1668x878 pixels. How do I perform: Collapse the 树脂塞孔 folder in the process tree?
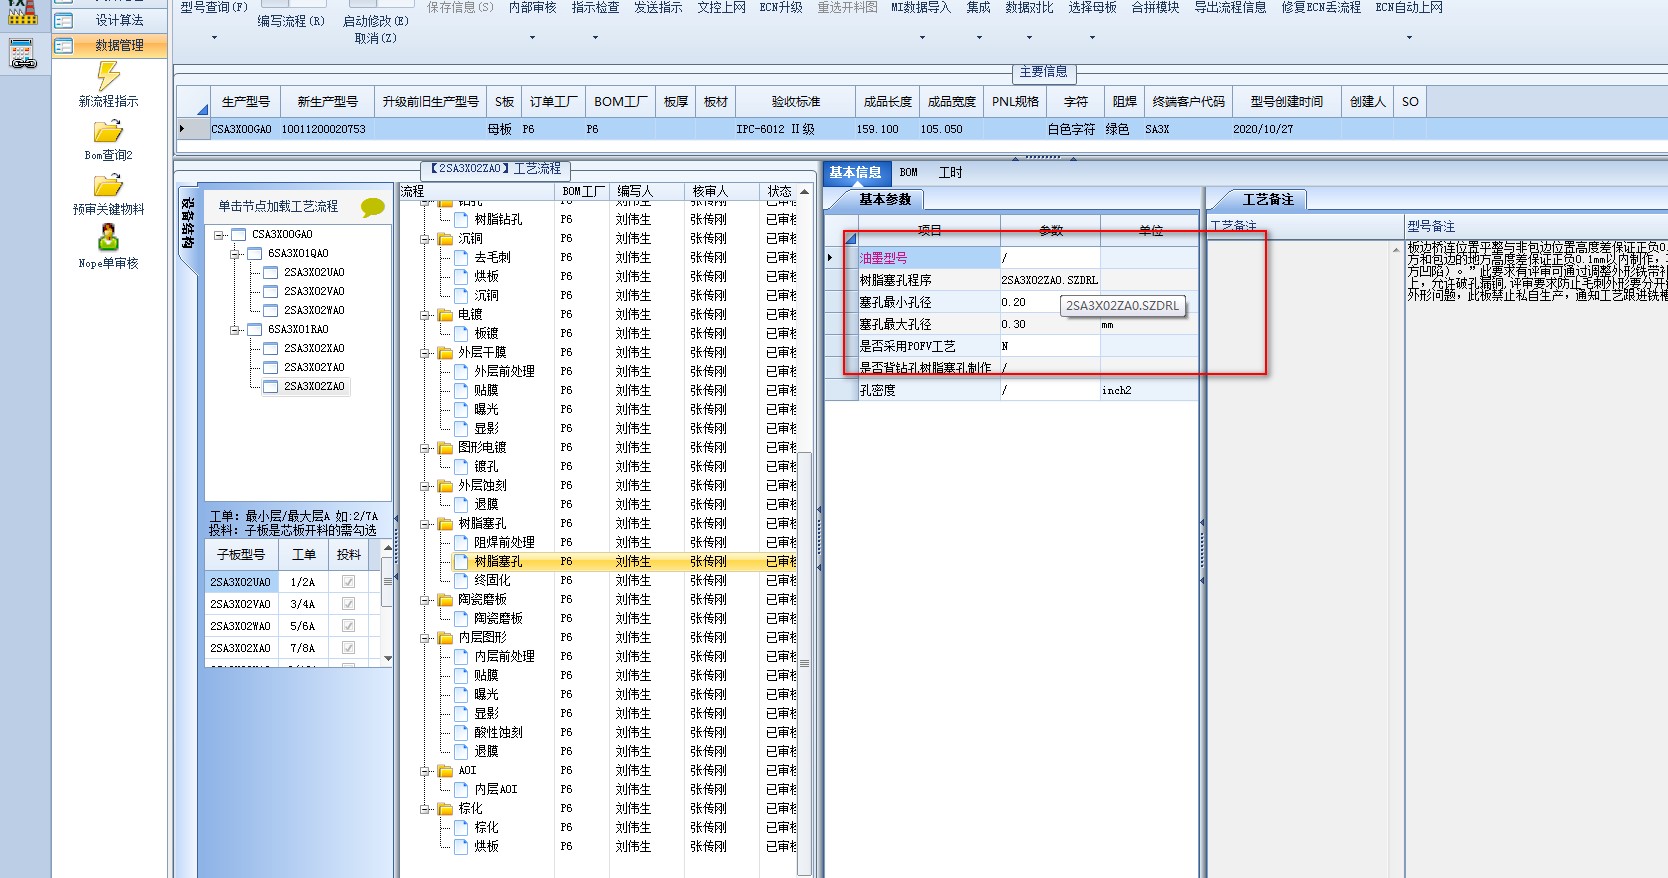tap(426, 524)
